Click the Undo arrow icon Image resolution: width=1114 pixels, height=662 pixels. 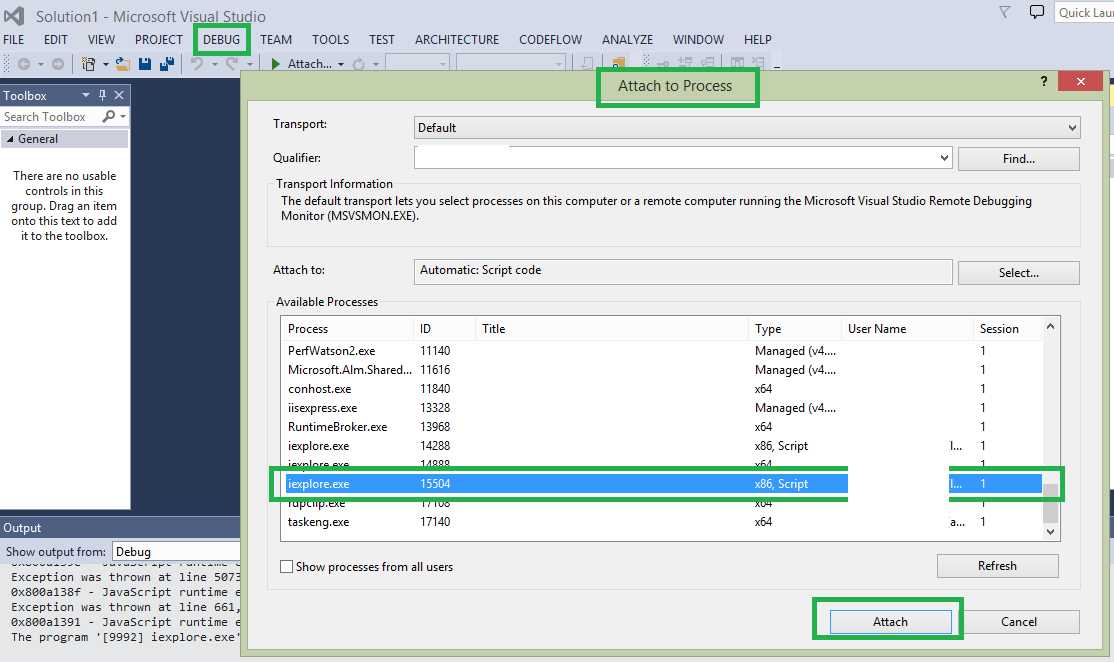pos(197,64)
